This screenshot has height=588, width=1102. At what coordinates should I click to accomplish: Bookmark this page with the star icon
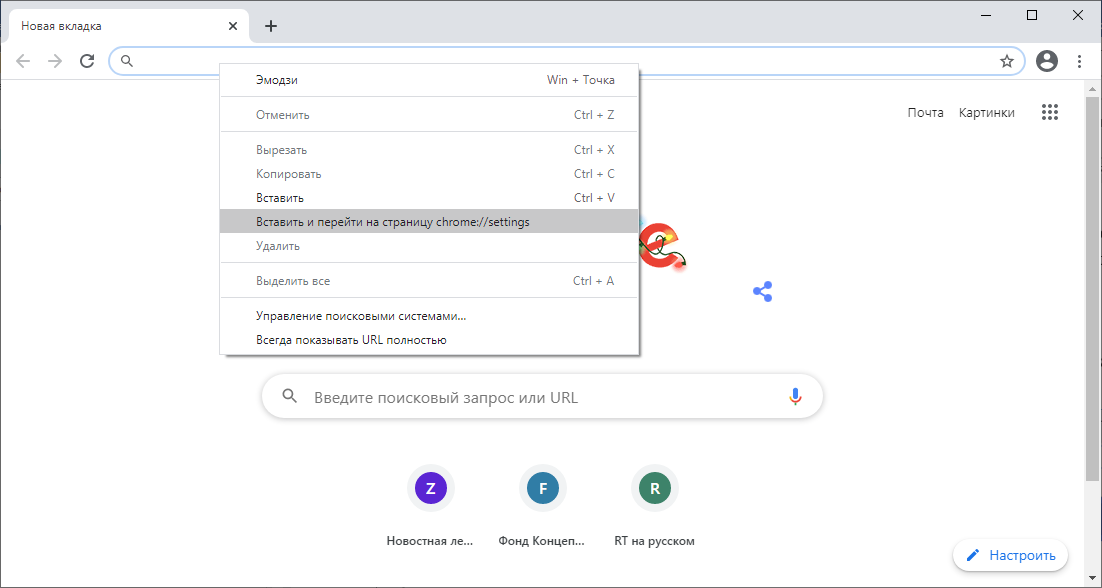coord(1007,61)
